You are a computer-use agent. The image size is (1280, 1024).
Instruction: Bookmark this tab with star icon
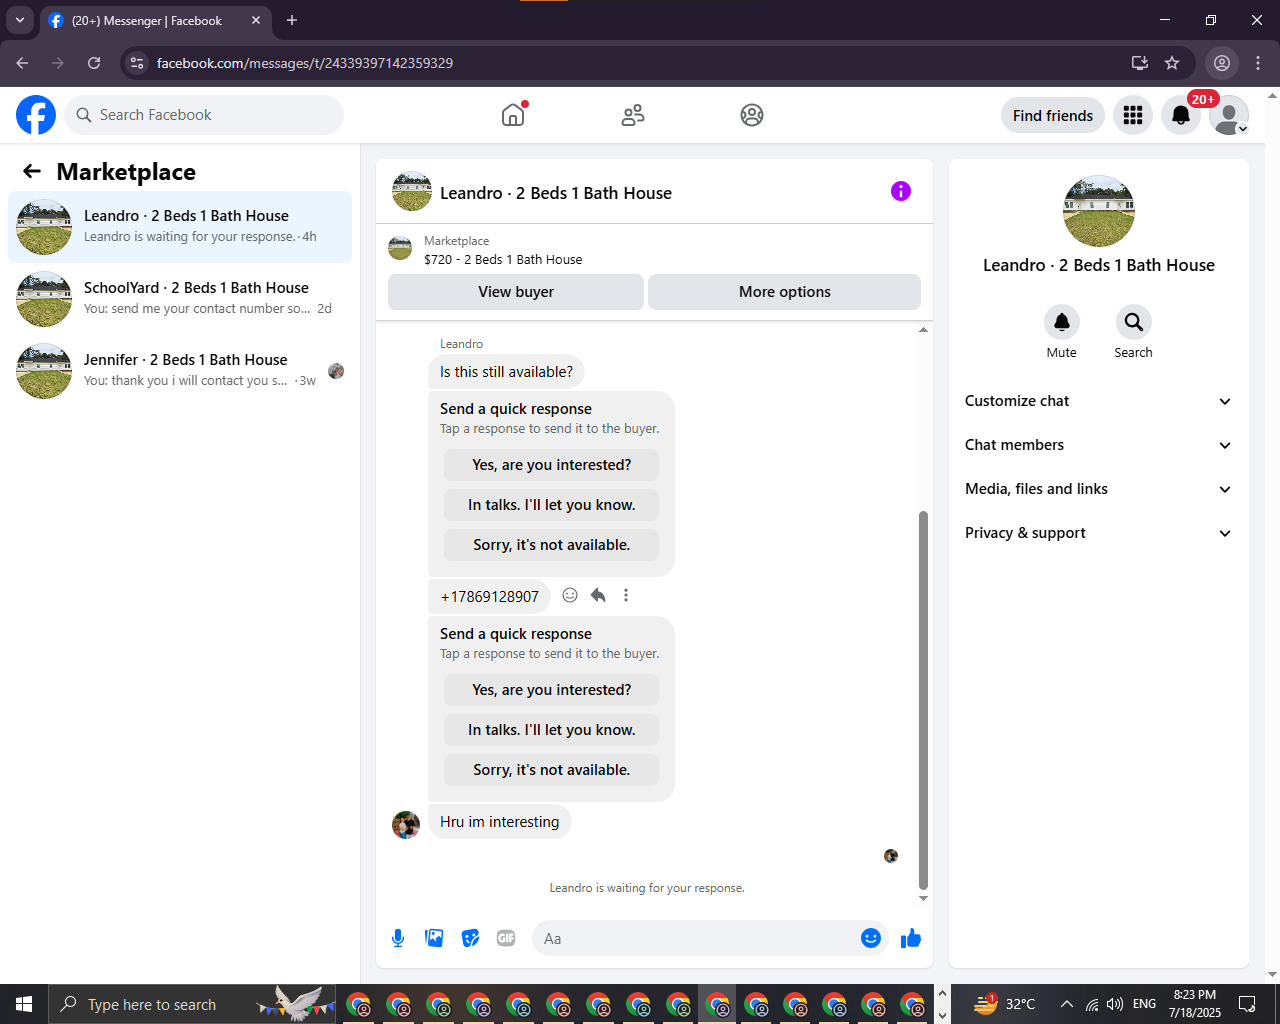coord(1172,63)
